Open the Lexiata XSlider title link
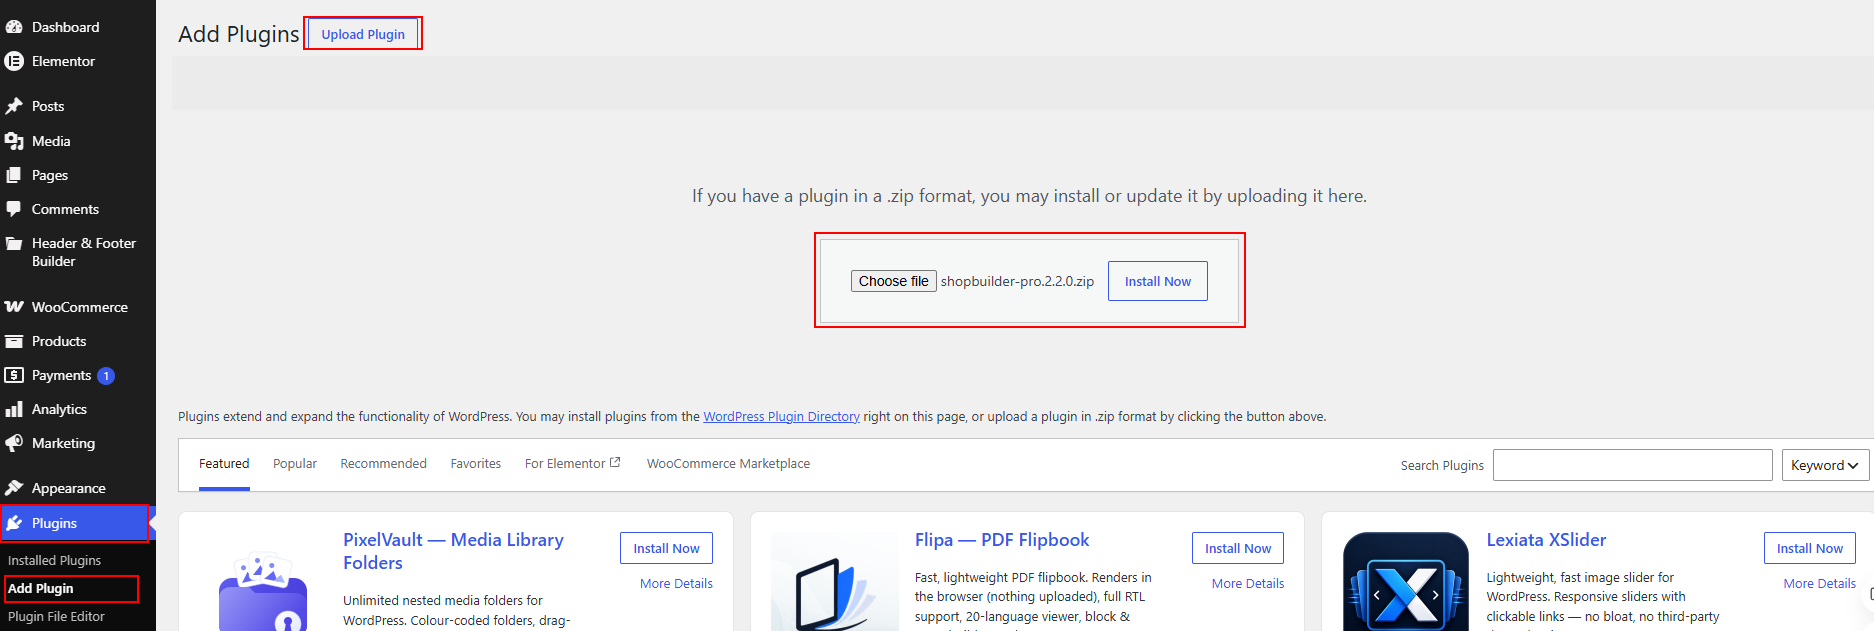This screenshot has width=1874, height=631. pos(1546,540)
